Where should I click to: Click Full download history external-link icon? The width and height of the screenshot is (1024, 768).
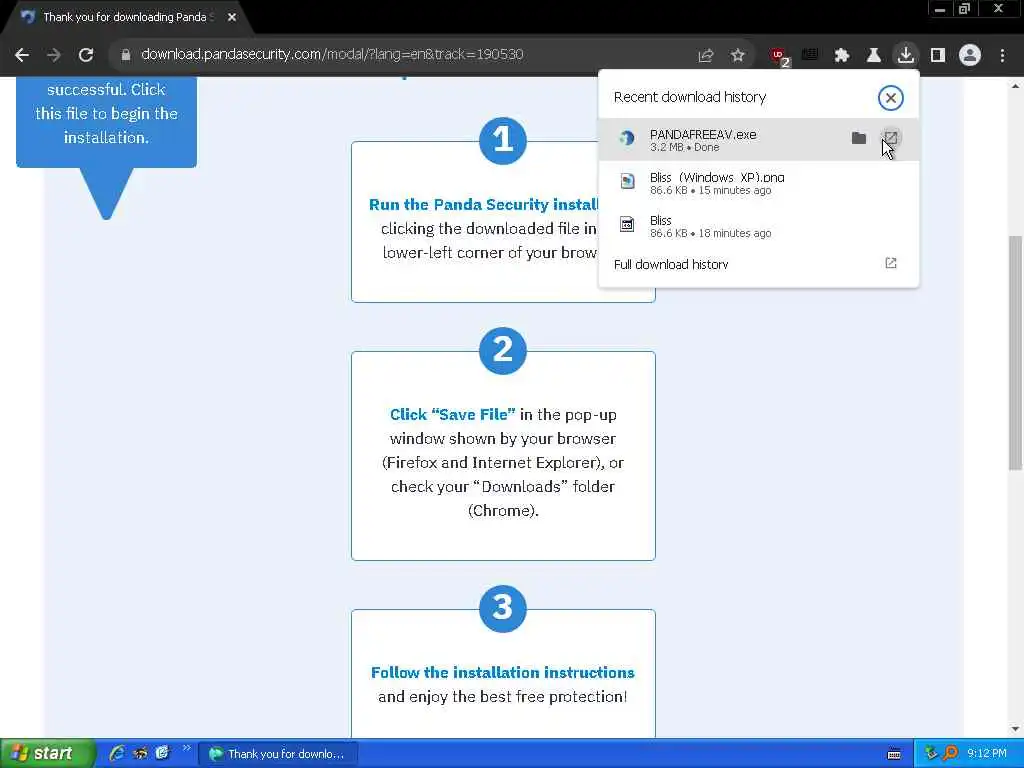pos(891,263)
